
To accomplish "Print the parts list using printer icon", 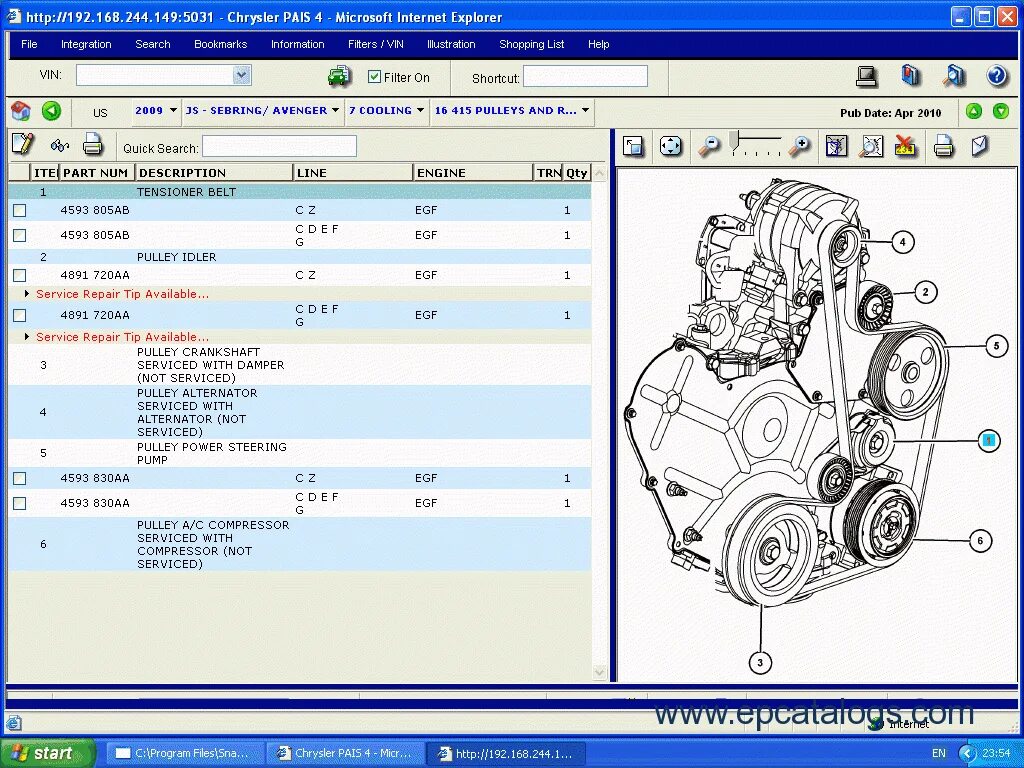I will [x=93, y=144].
